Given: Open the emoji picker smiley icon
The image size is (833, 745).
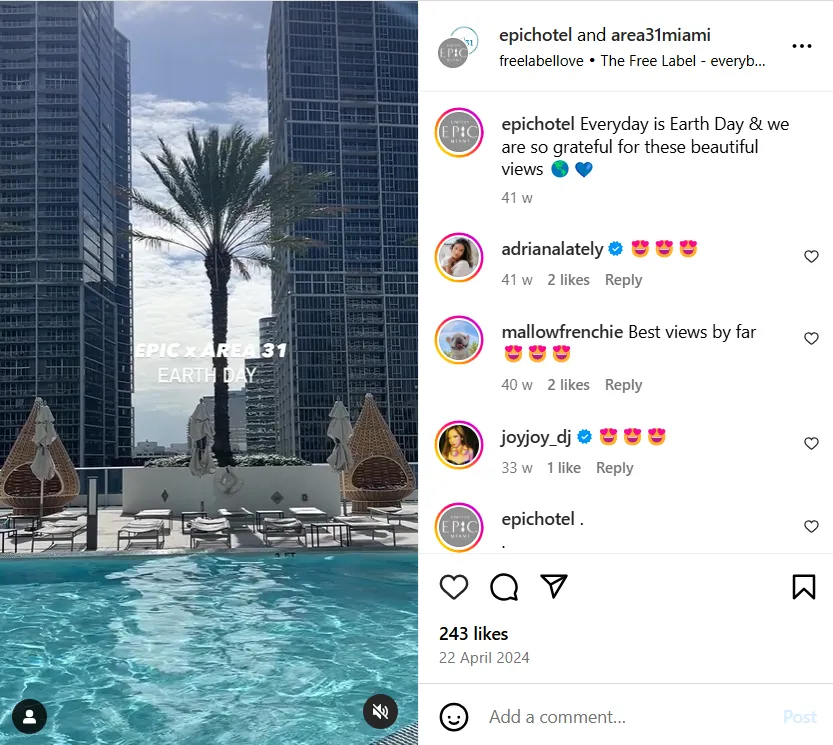Looking at the screenshot, I should pyautogui.click(x=454, y=717).
